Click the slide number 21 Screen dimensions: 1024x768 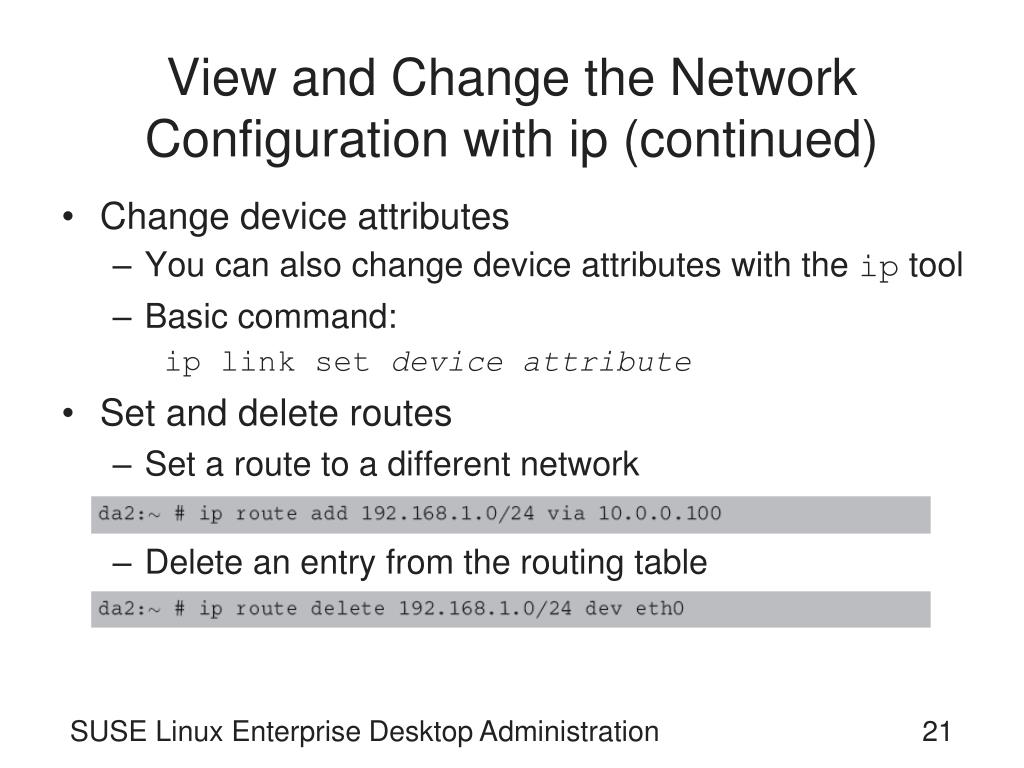936,731
